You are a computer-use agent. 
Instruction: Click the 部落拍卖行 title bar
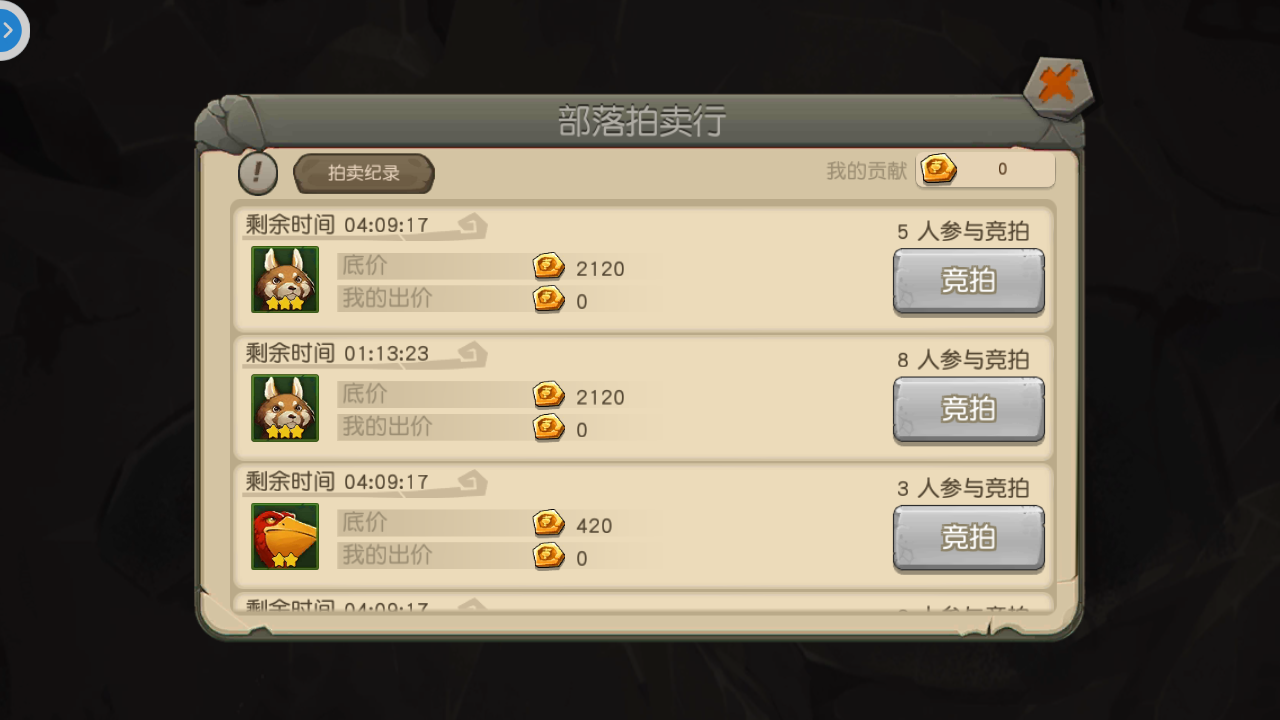pos(640,121)
